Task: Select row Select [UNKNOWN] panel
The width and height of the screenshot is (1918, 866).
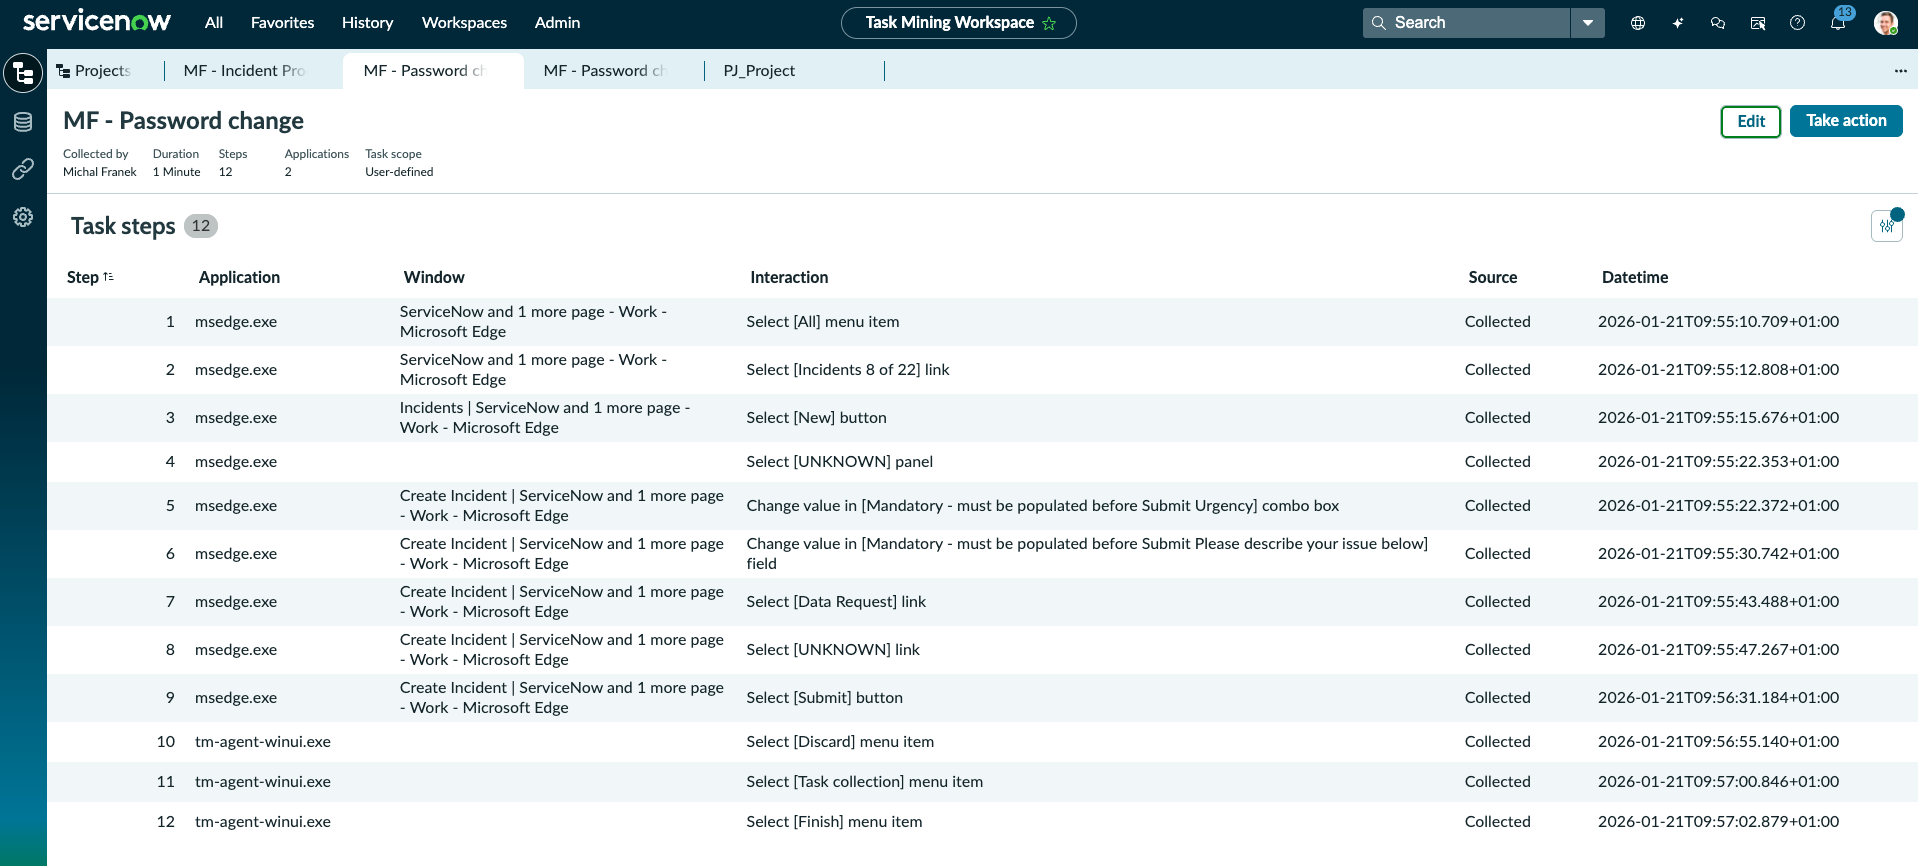Action: pos(982,462)
